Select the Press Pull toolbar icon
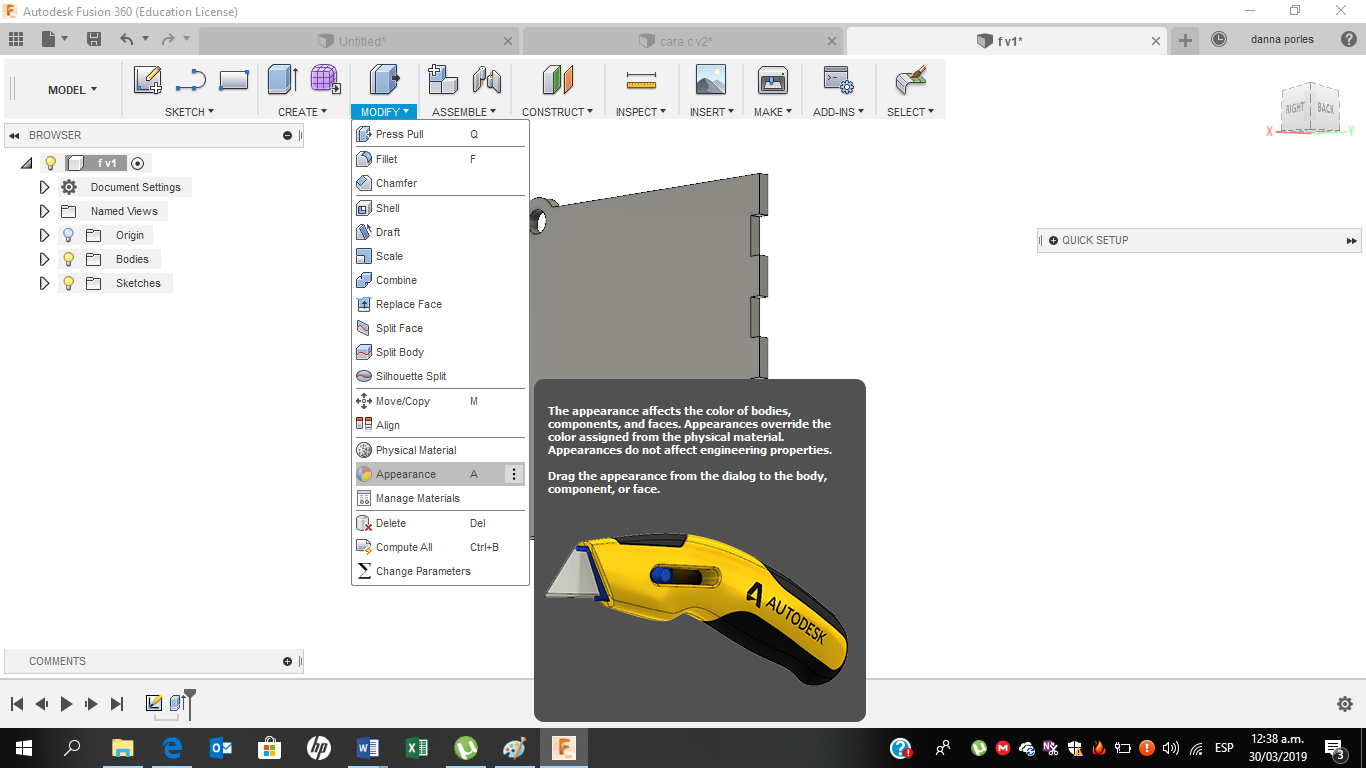 pyautogui.click(x=384, y=80)
